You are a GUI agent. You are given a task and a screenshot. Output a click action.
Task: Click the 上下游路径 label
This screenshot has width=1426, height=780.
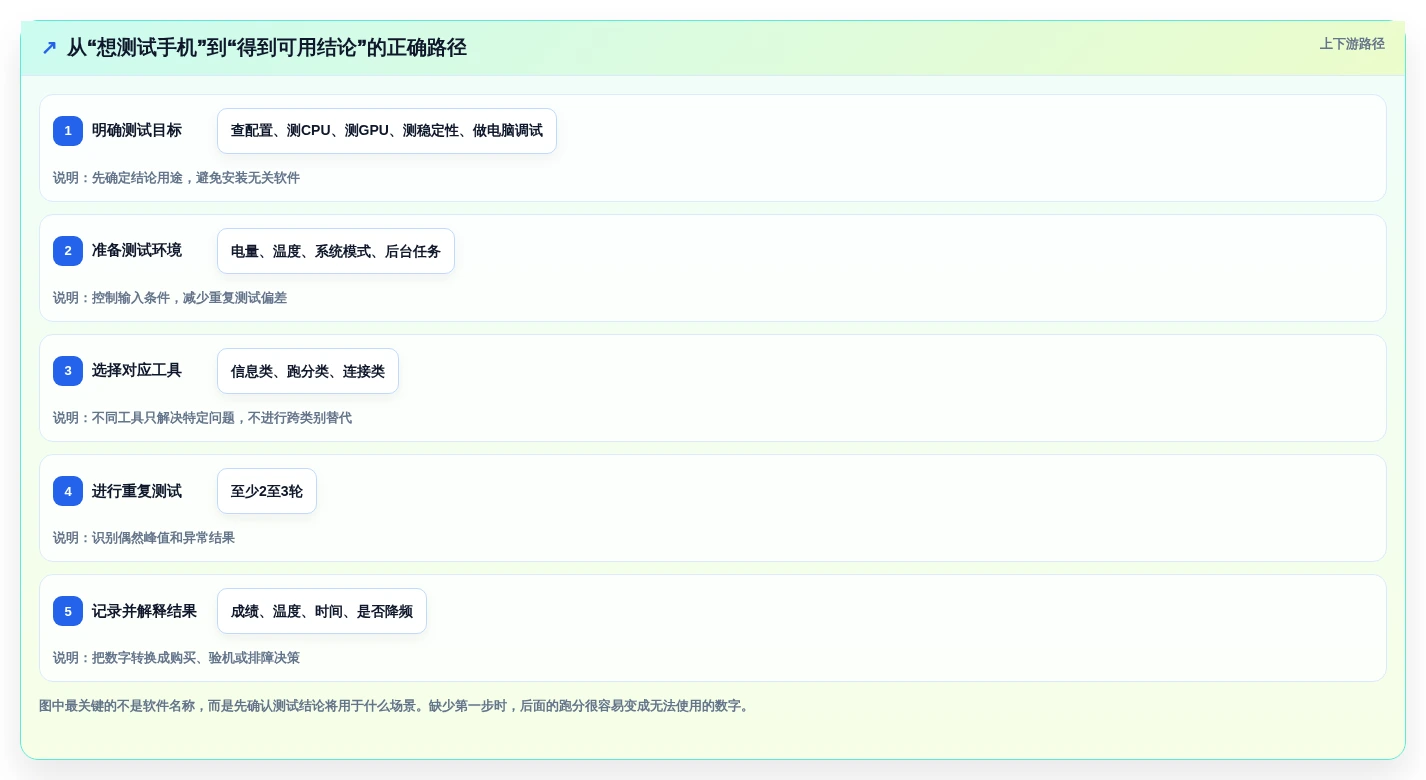[x=1352, y=44]
